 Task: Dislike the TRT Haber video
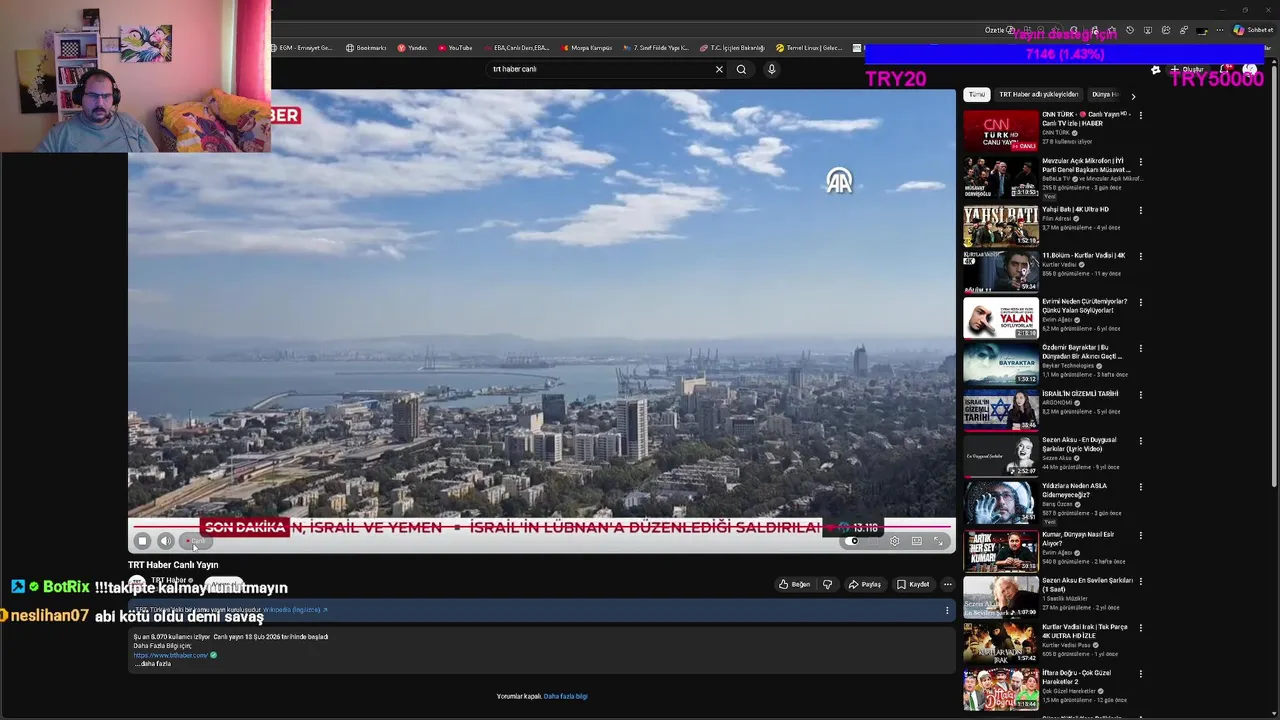point(827,584)
